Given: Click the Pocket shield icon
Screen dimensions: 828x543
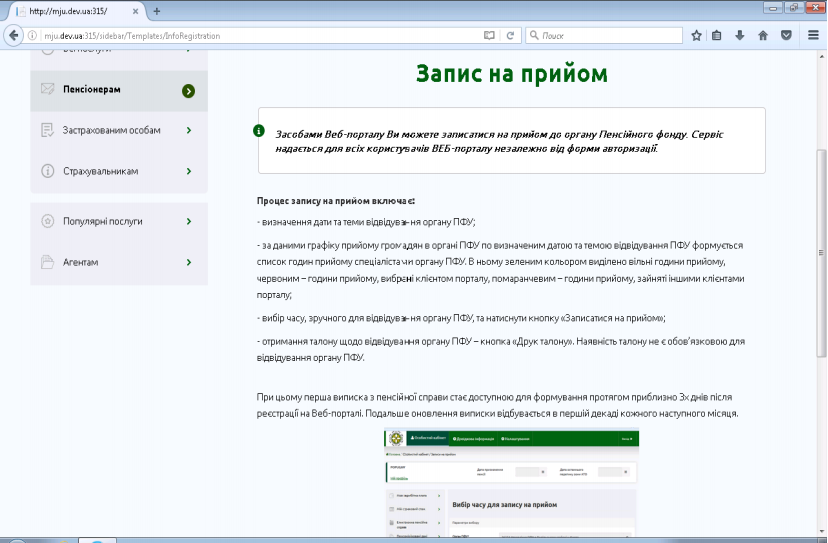Looking at the screenshot, I should (786, 35).
